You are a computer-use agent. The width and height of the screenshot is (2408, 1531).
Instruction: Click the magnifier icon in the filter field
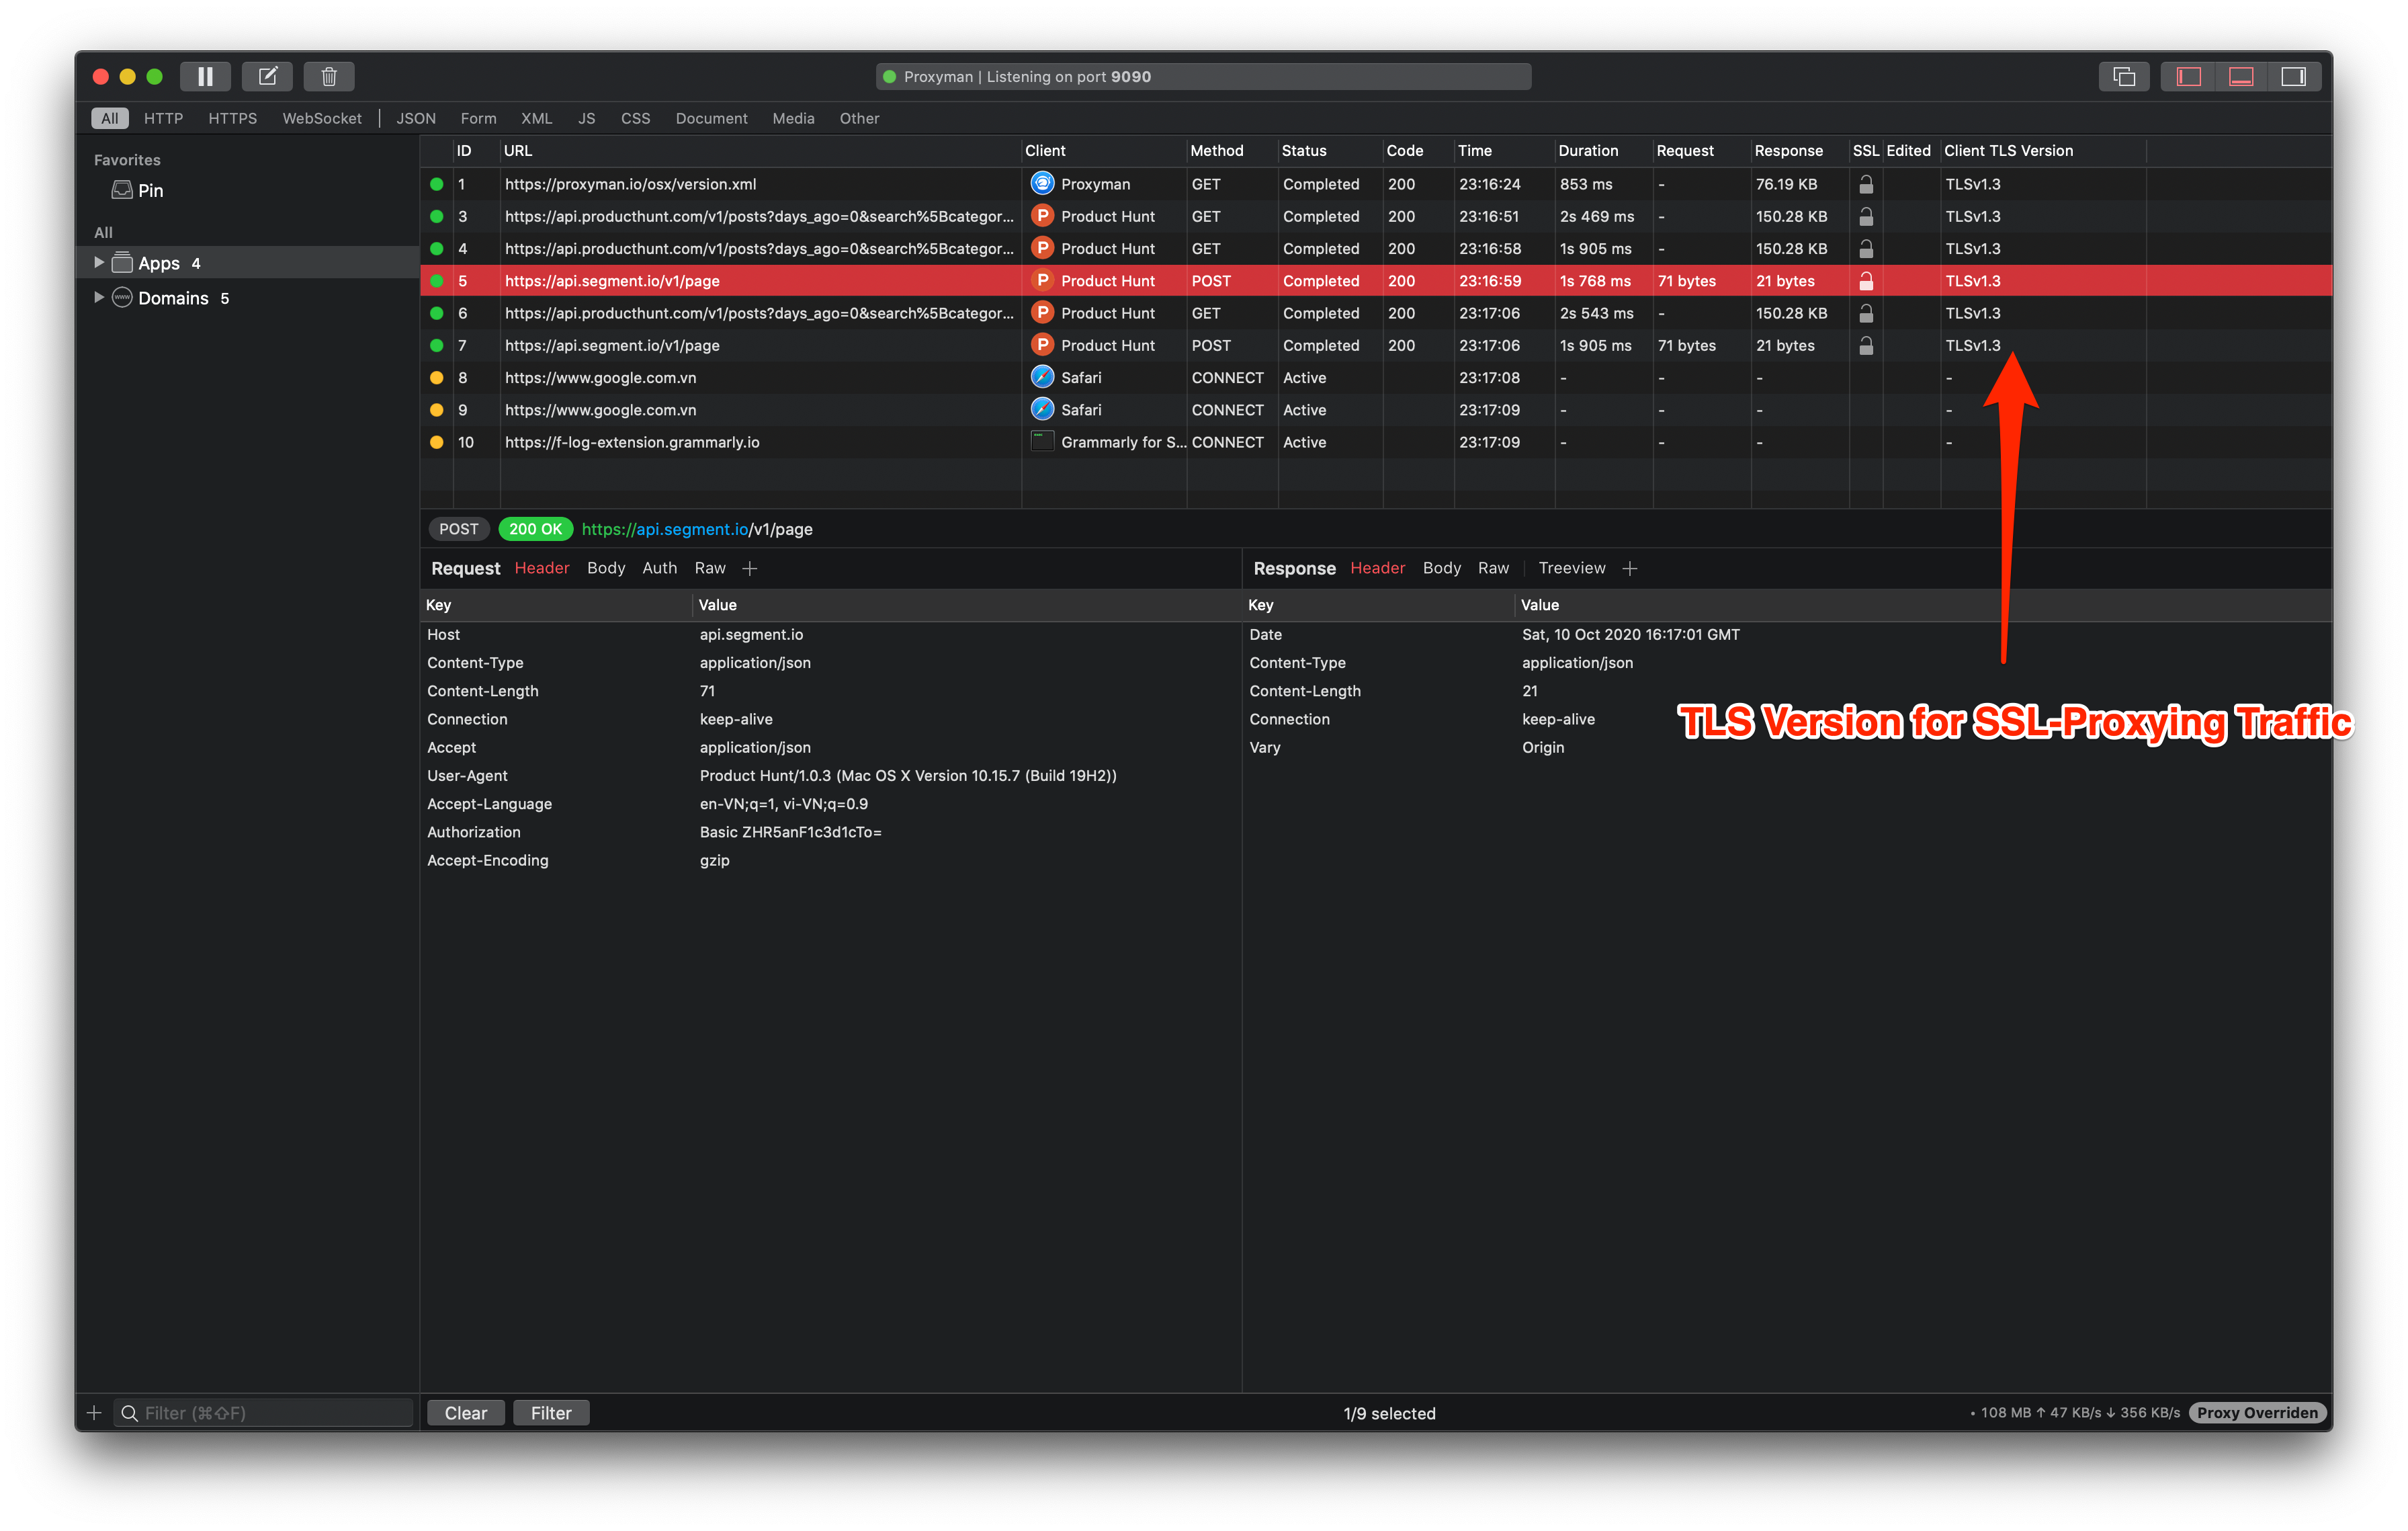tap(129, 1413)
